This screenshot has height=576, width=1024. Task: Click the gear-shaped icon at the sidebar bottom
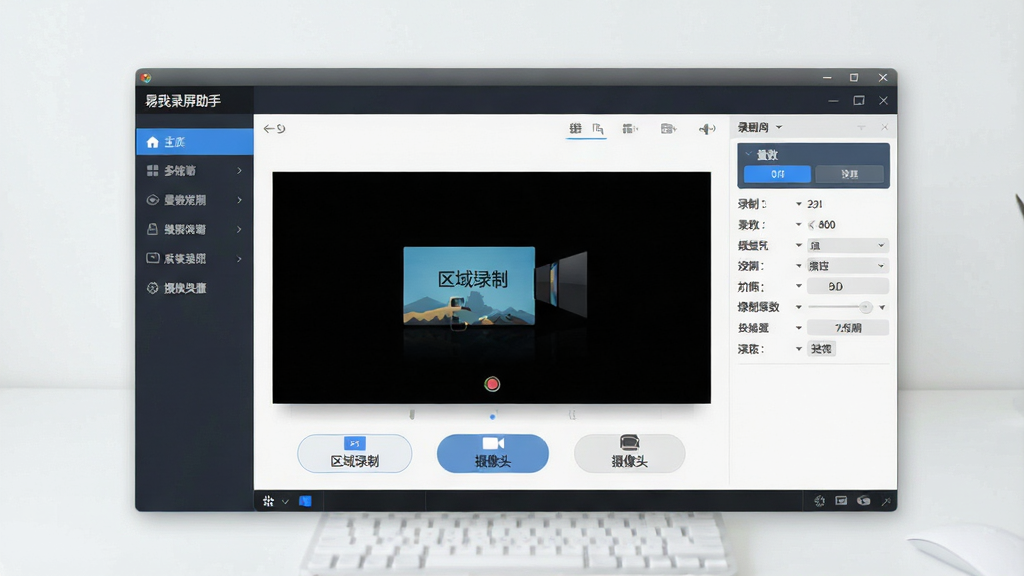(153, 288)
